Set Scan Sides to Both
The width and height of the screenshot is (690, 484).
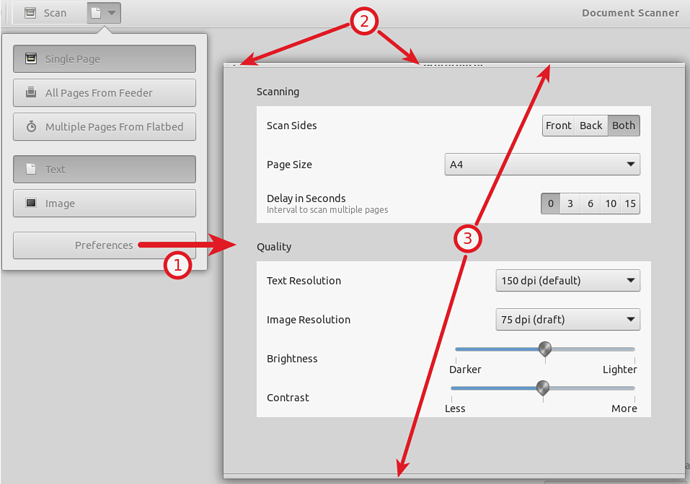[x=624, y=126]
